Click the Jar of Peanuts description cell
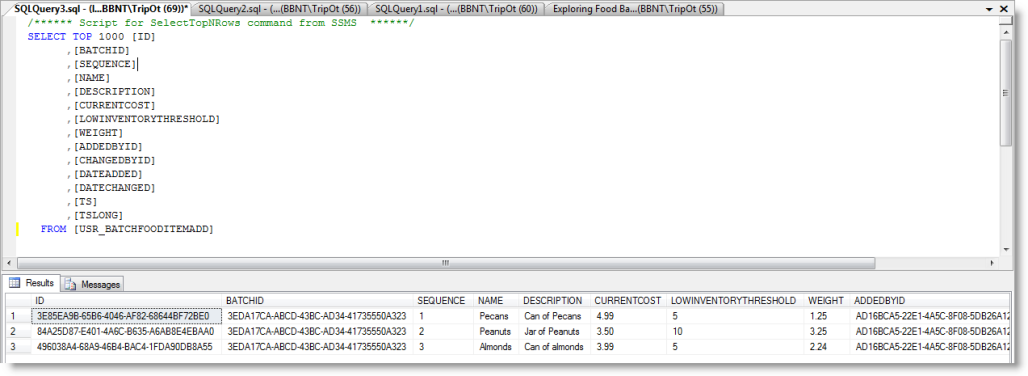Viewport: 1028px width, 376px height. 554,331
